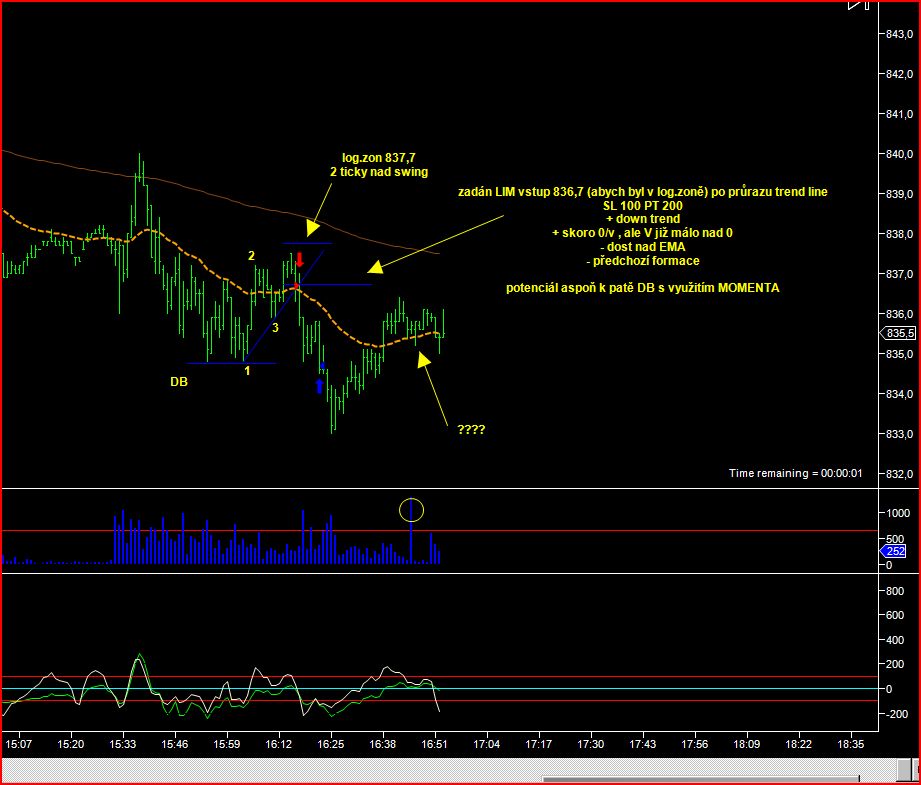Click the 'log.zon 837,7' annotation text
The height and width of the screenshot is (785, 921).
point(379,157)
